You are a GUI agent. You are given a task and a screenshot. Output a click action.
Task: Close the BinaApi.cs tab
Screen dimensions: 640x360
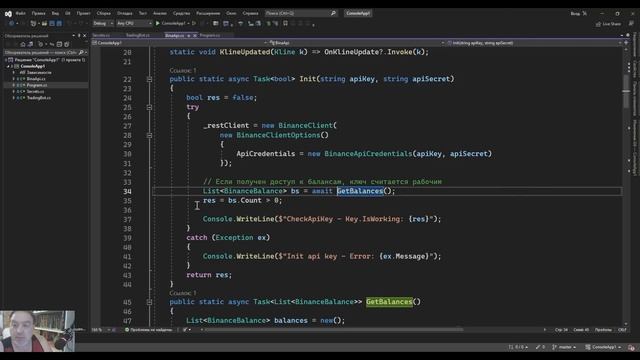195,36
